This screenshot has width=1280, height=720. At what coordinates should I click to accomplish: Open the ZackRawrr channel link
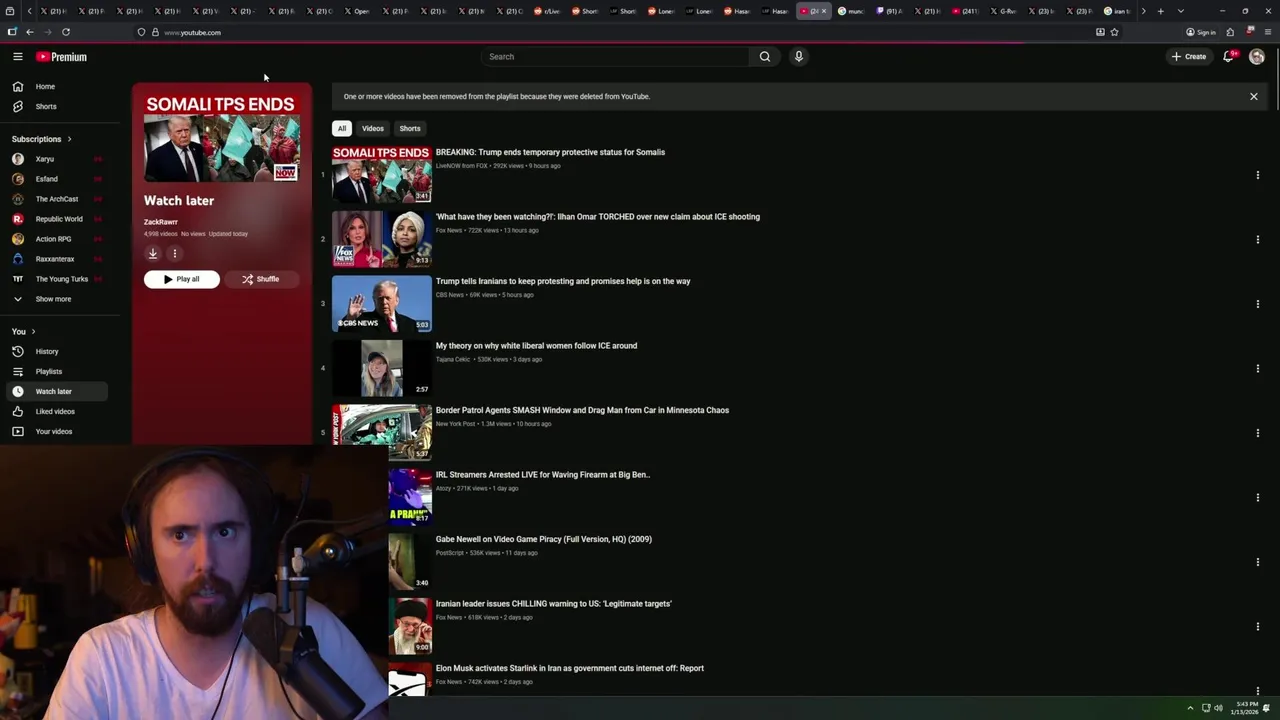point(161,222)
